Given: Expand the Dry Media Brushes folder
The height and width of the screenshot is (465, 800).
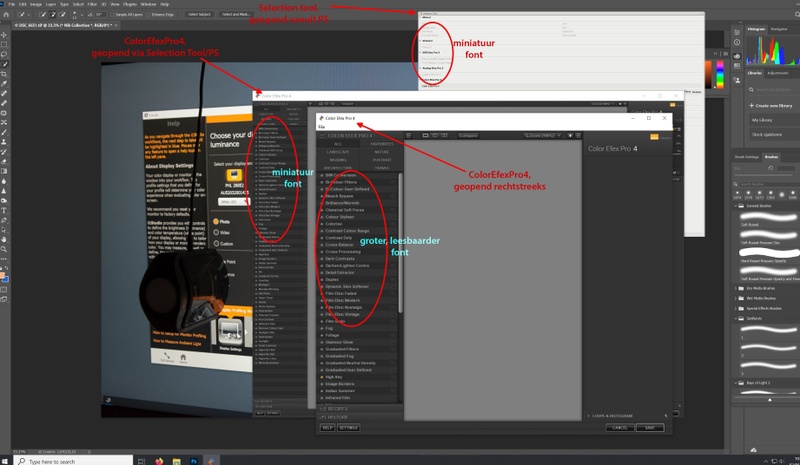Looking at the screenshot, I should [x=736, y=288].
